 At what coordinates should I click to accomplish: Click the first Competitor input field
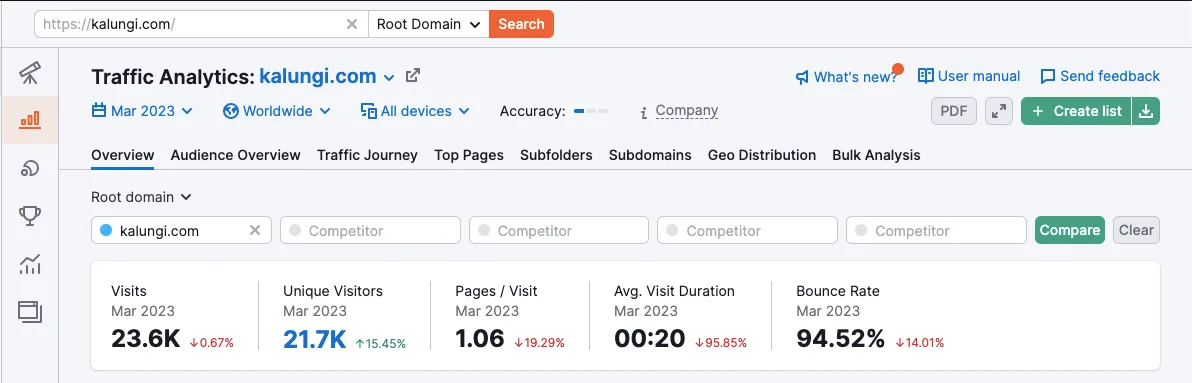[x=370, y=230]
